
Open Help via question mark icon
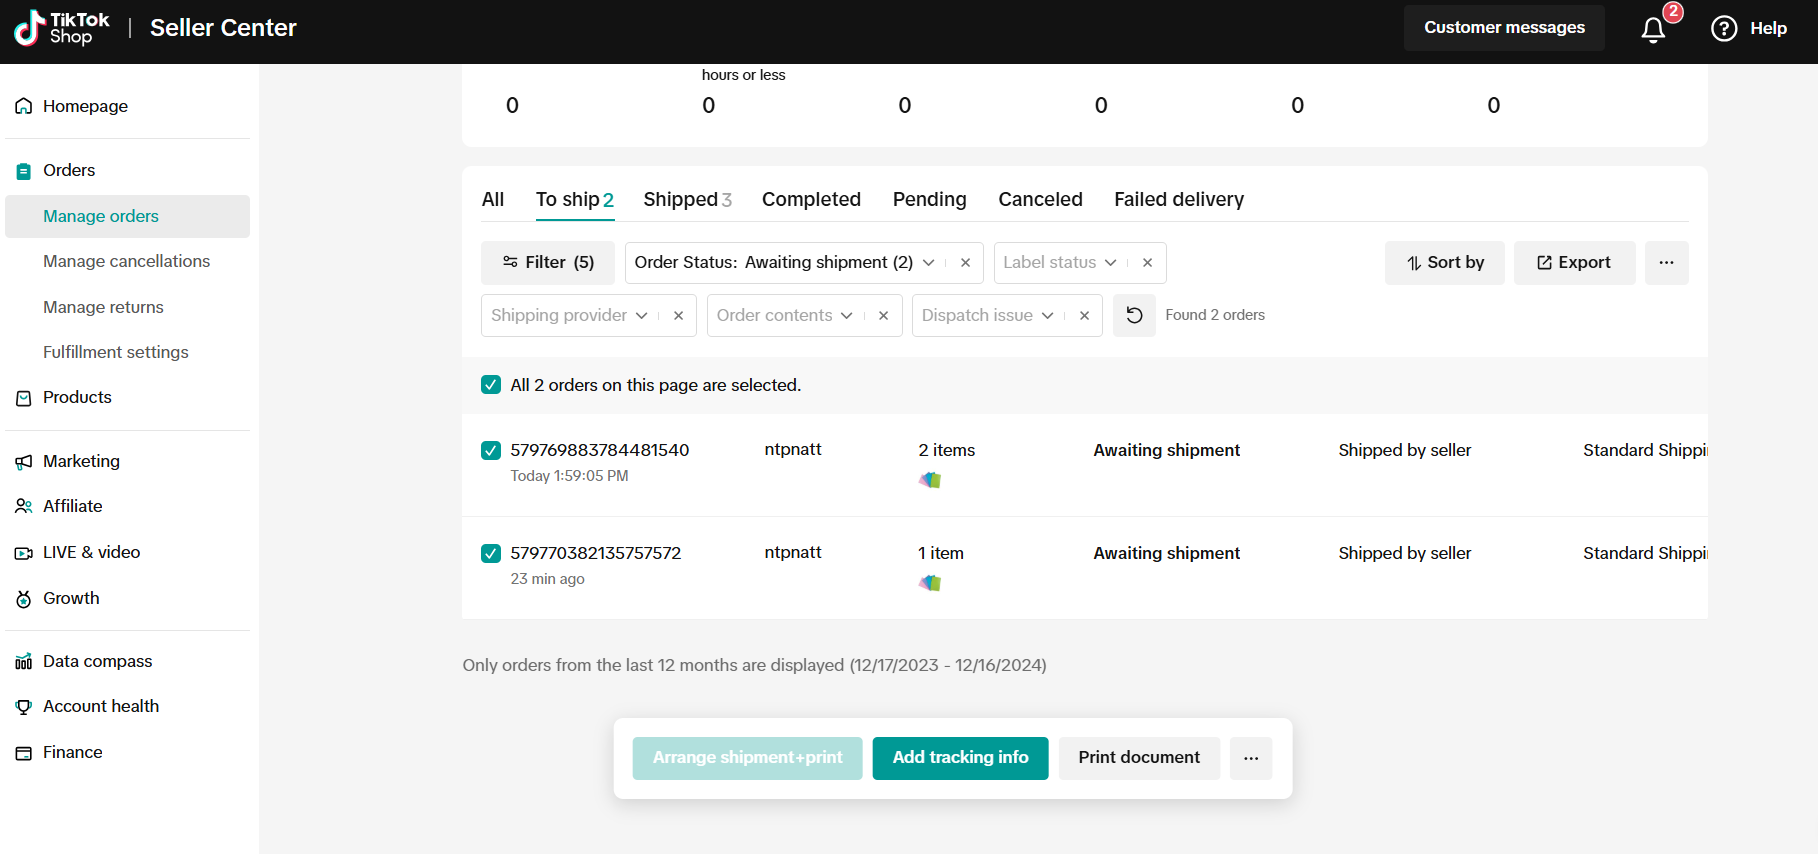[1724, 28]
